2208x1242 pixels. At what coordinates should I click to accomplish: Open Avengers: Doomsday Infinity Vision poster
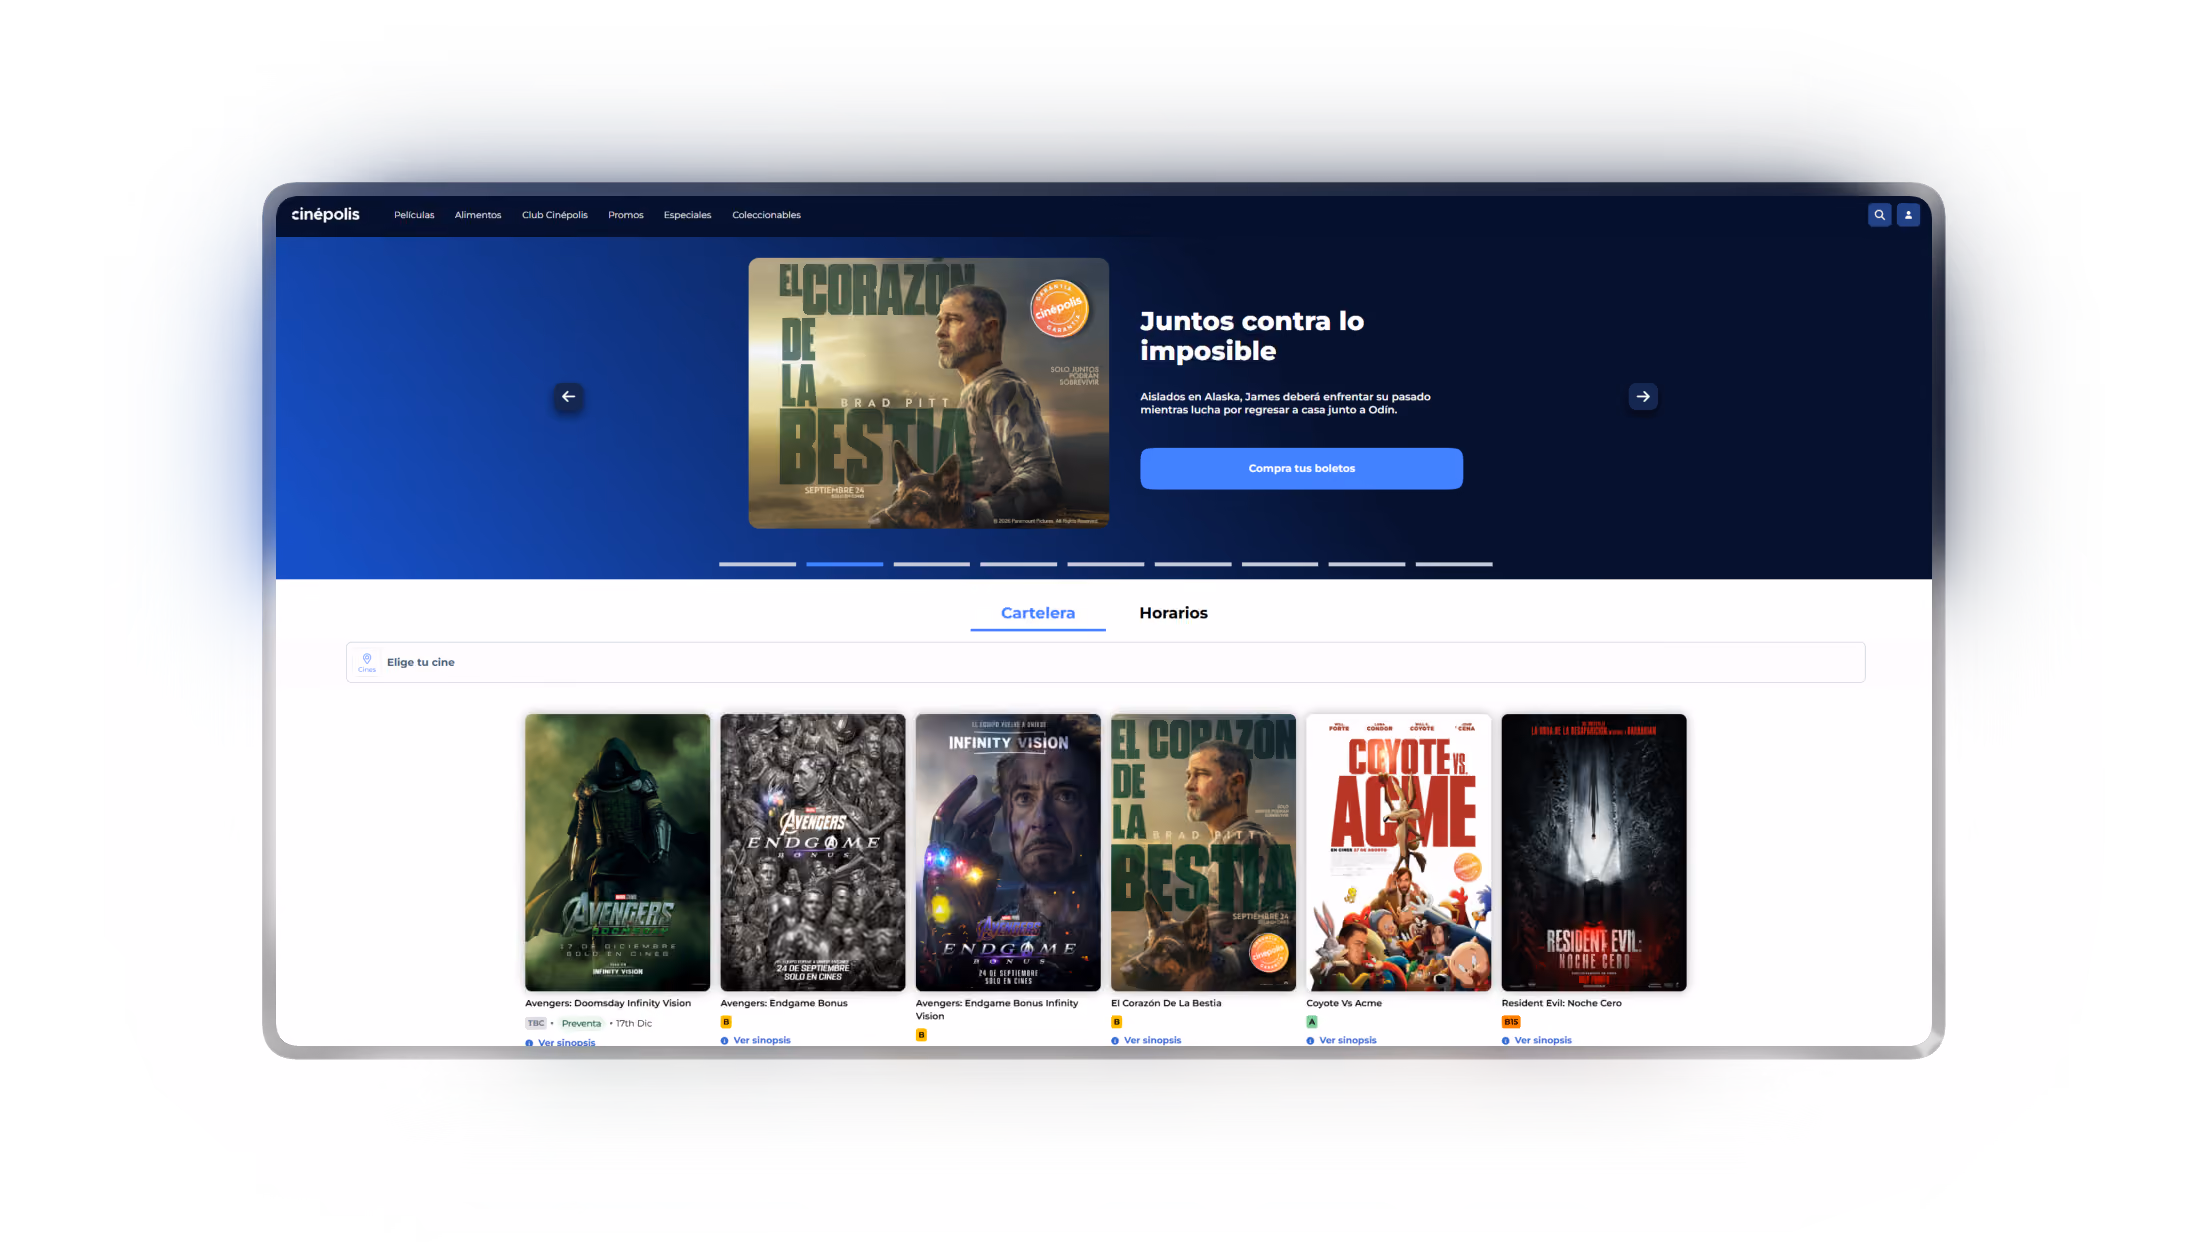click(x=617, y=852)
